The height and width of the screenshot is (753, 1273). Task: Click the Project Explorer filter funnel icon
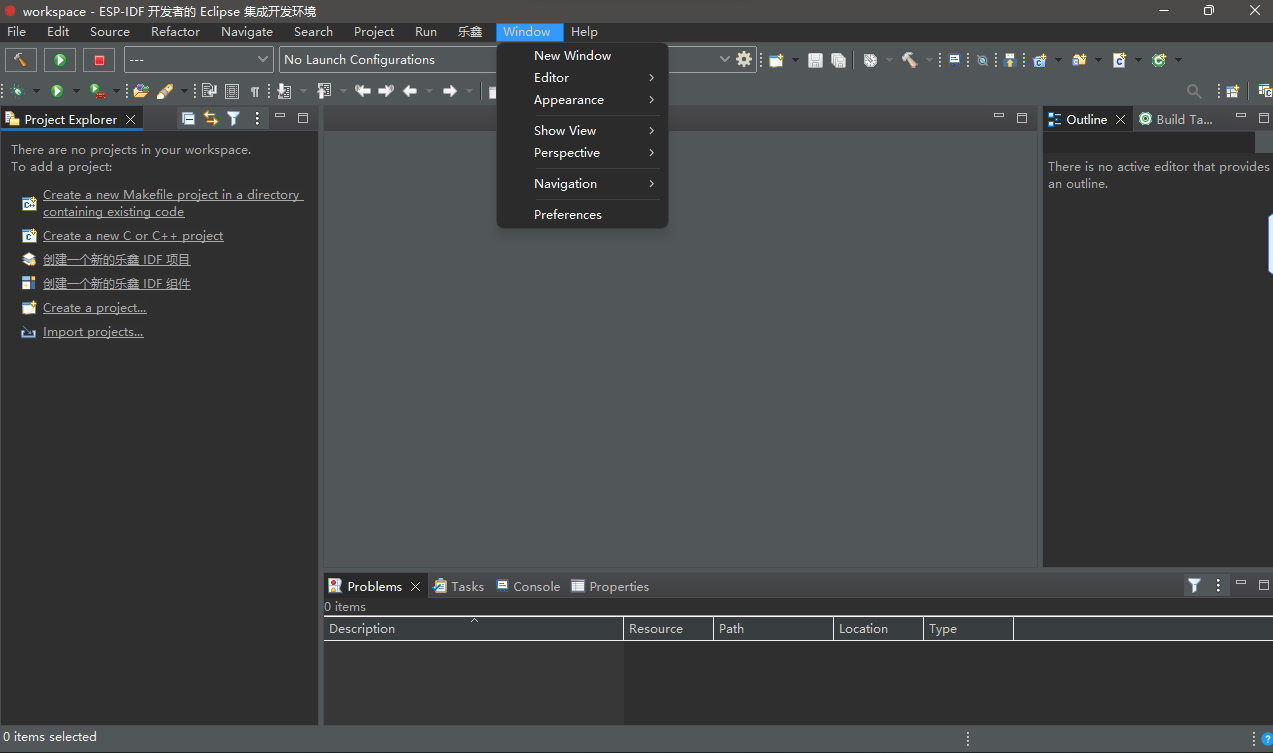click(233, 118)
